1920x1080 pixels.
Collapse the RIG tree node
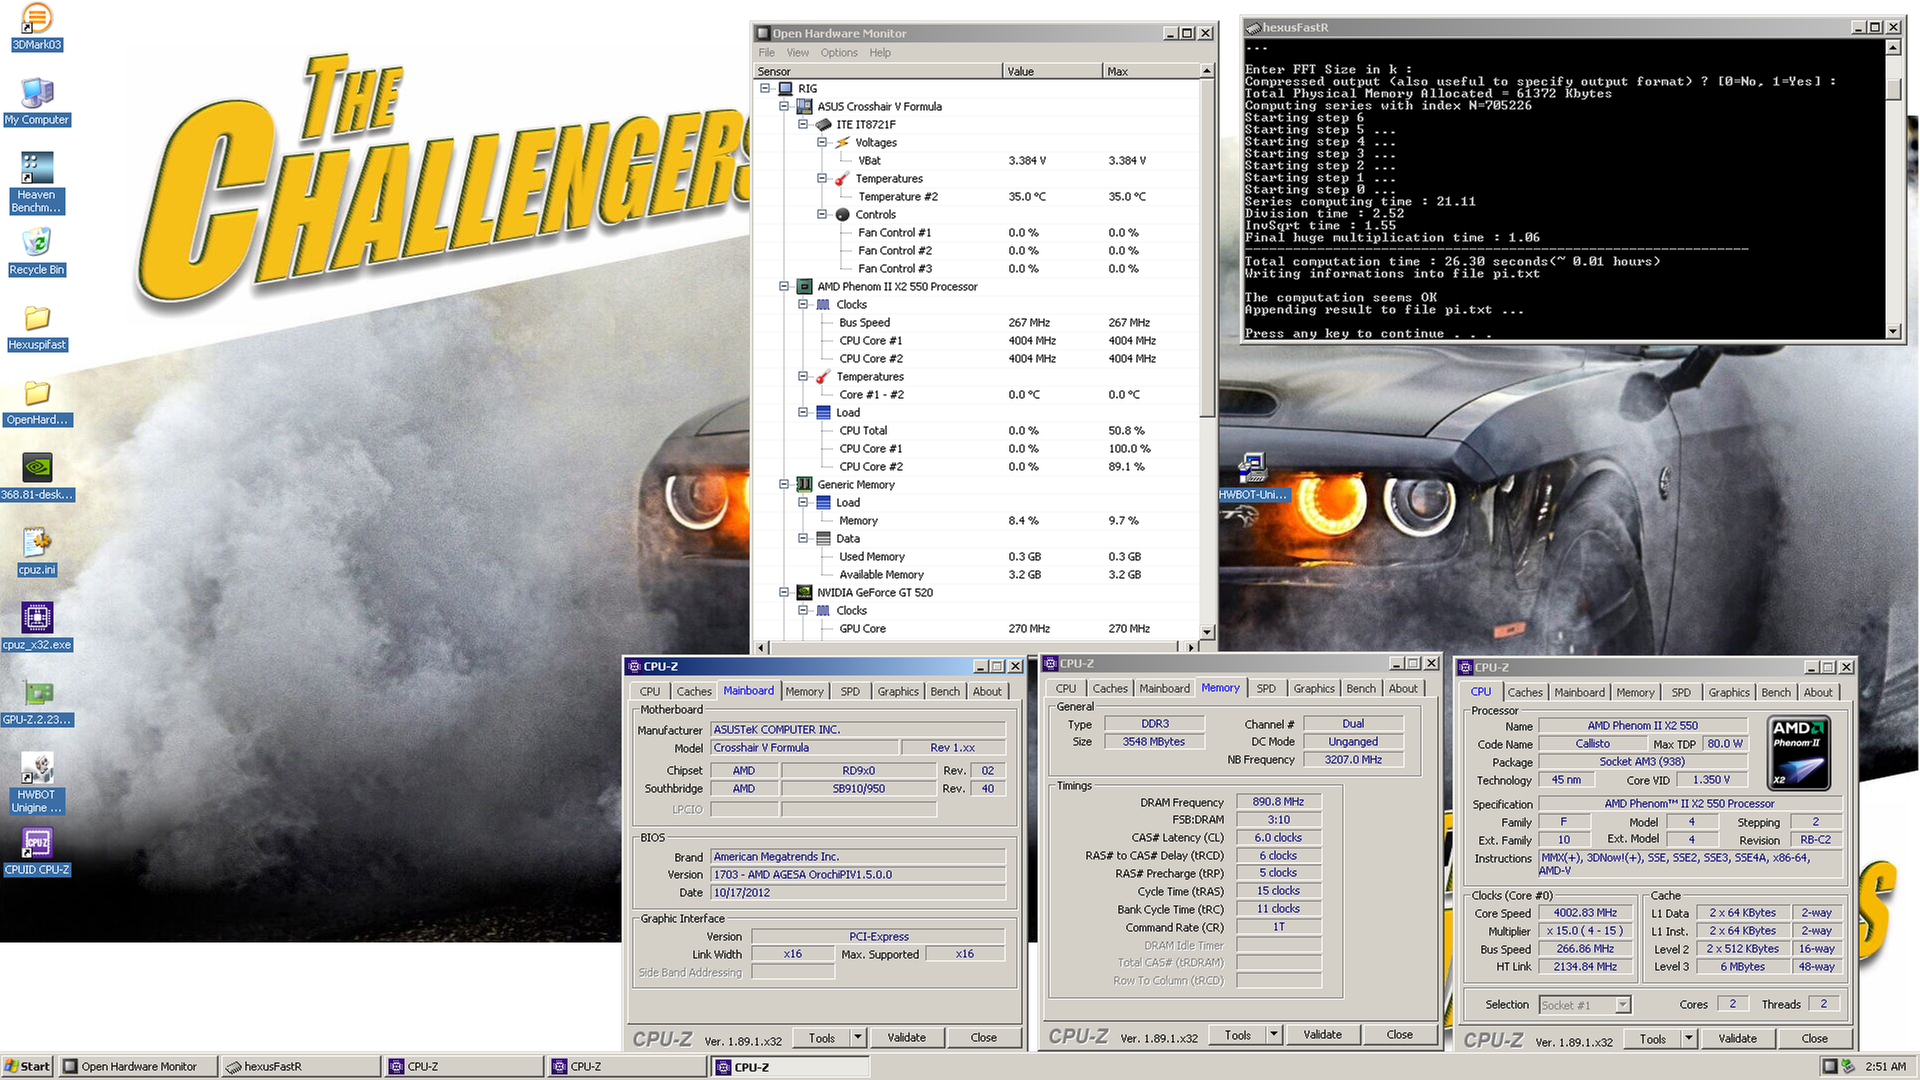click(765, 88)
